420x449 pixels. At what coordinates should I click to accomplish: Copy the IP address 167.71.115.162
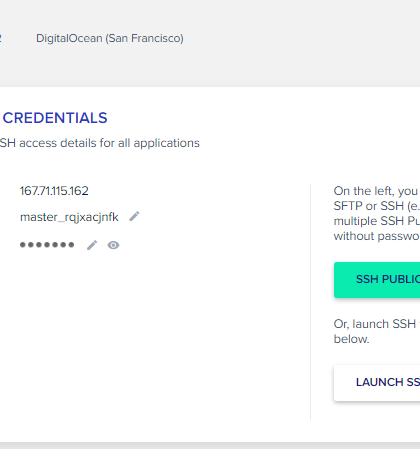point(54,191)
